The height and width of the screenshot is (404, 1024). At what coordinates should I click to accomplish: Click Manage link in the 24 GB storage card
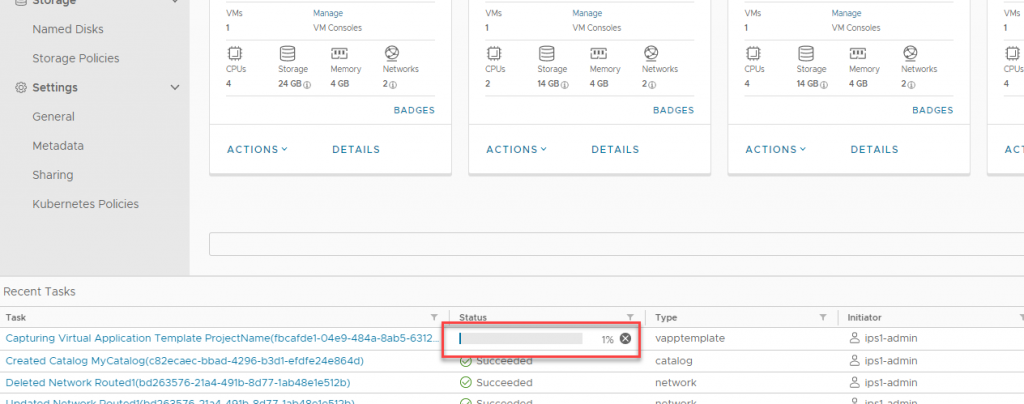click(x=328, y=13)
